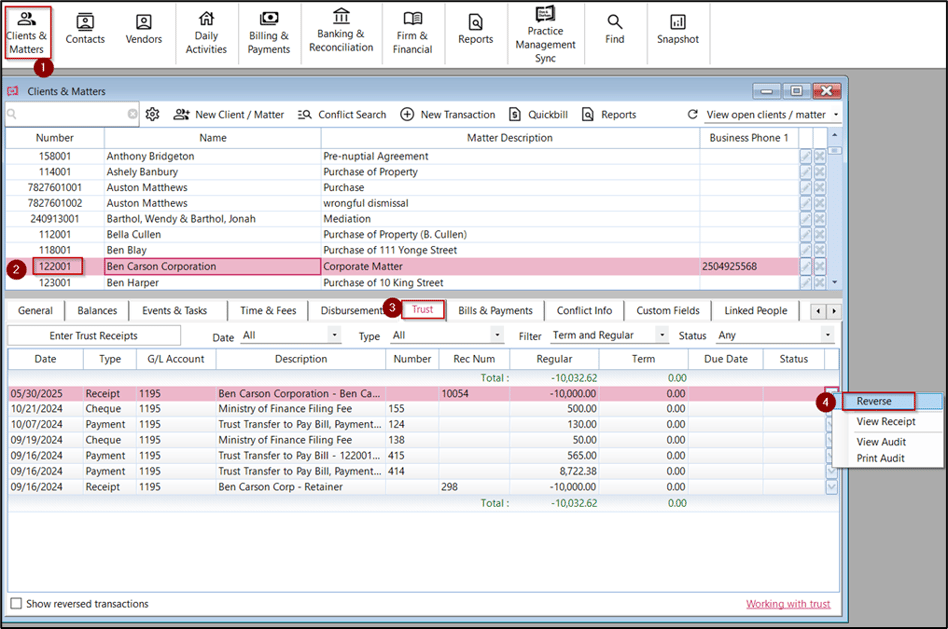Switch to the Bills & Payments tab
The image size is (948, 629).
[x=495, y=310]
